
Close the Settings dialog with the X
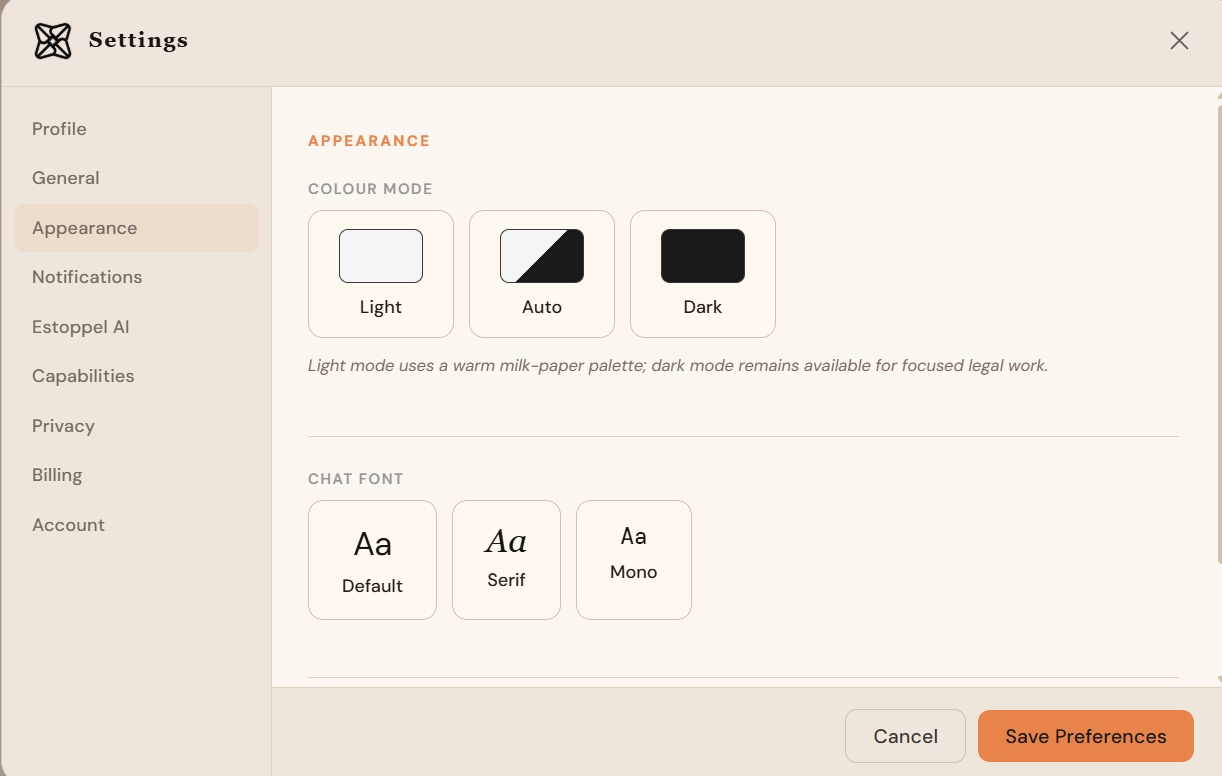coord(1179,40)
